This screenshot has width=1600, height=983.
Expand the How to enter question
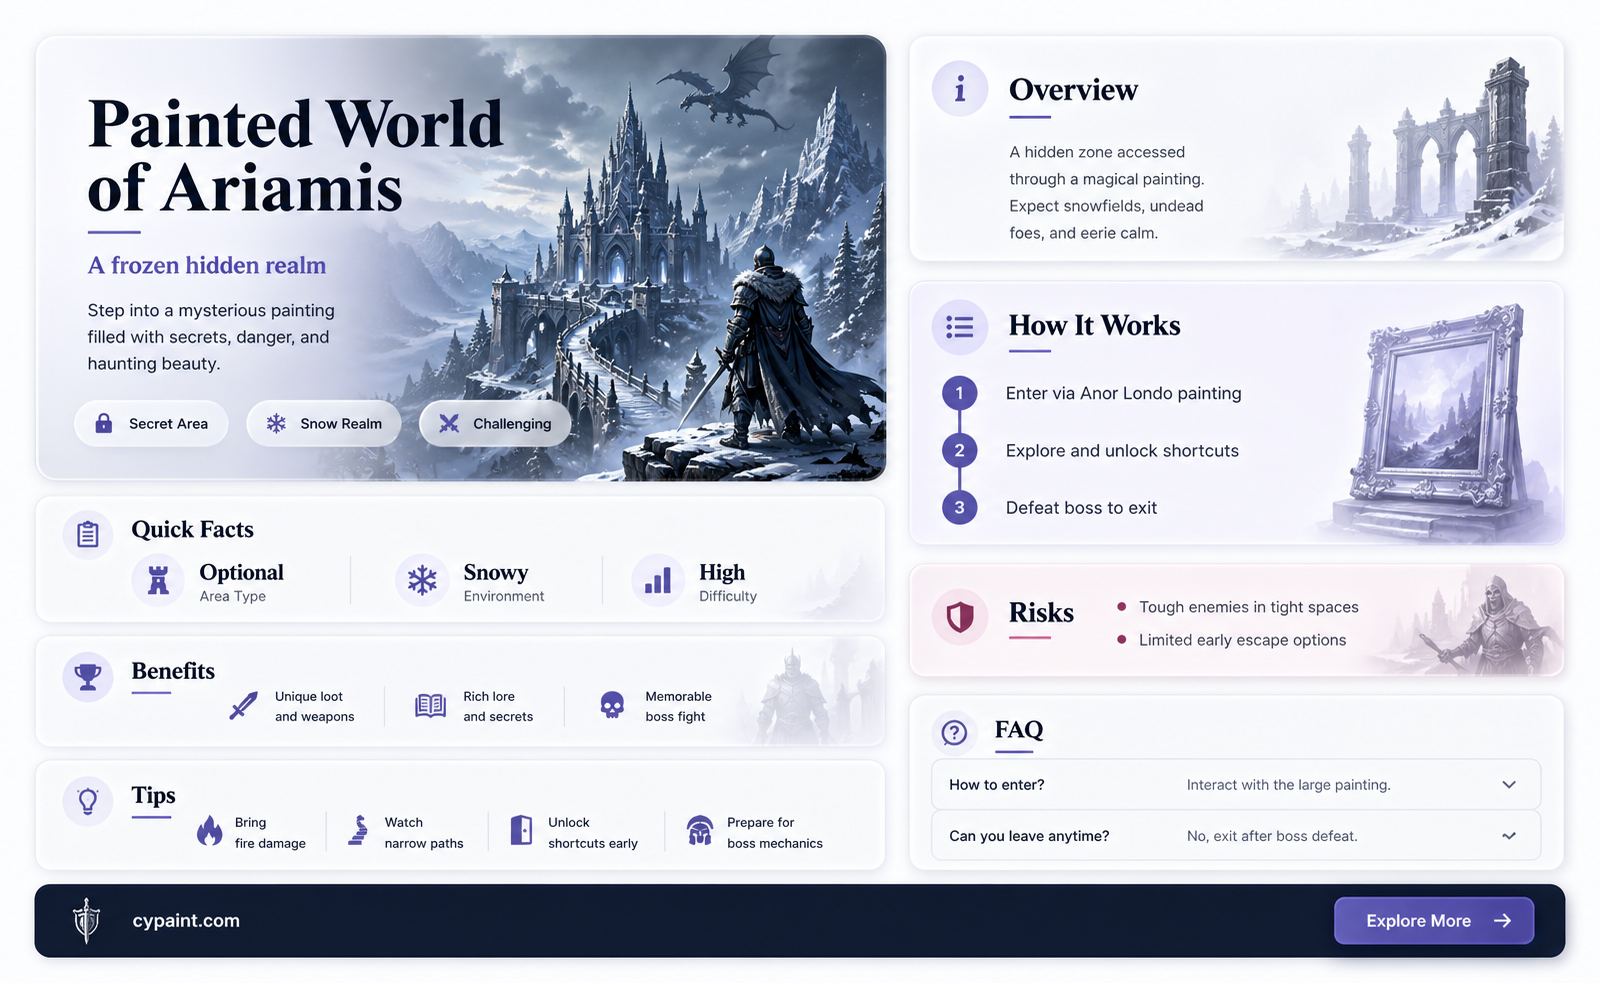pyautogui.click(x=1236, y=785)
